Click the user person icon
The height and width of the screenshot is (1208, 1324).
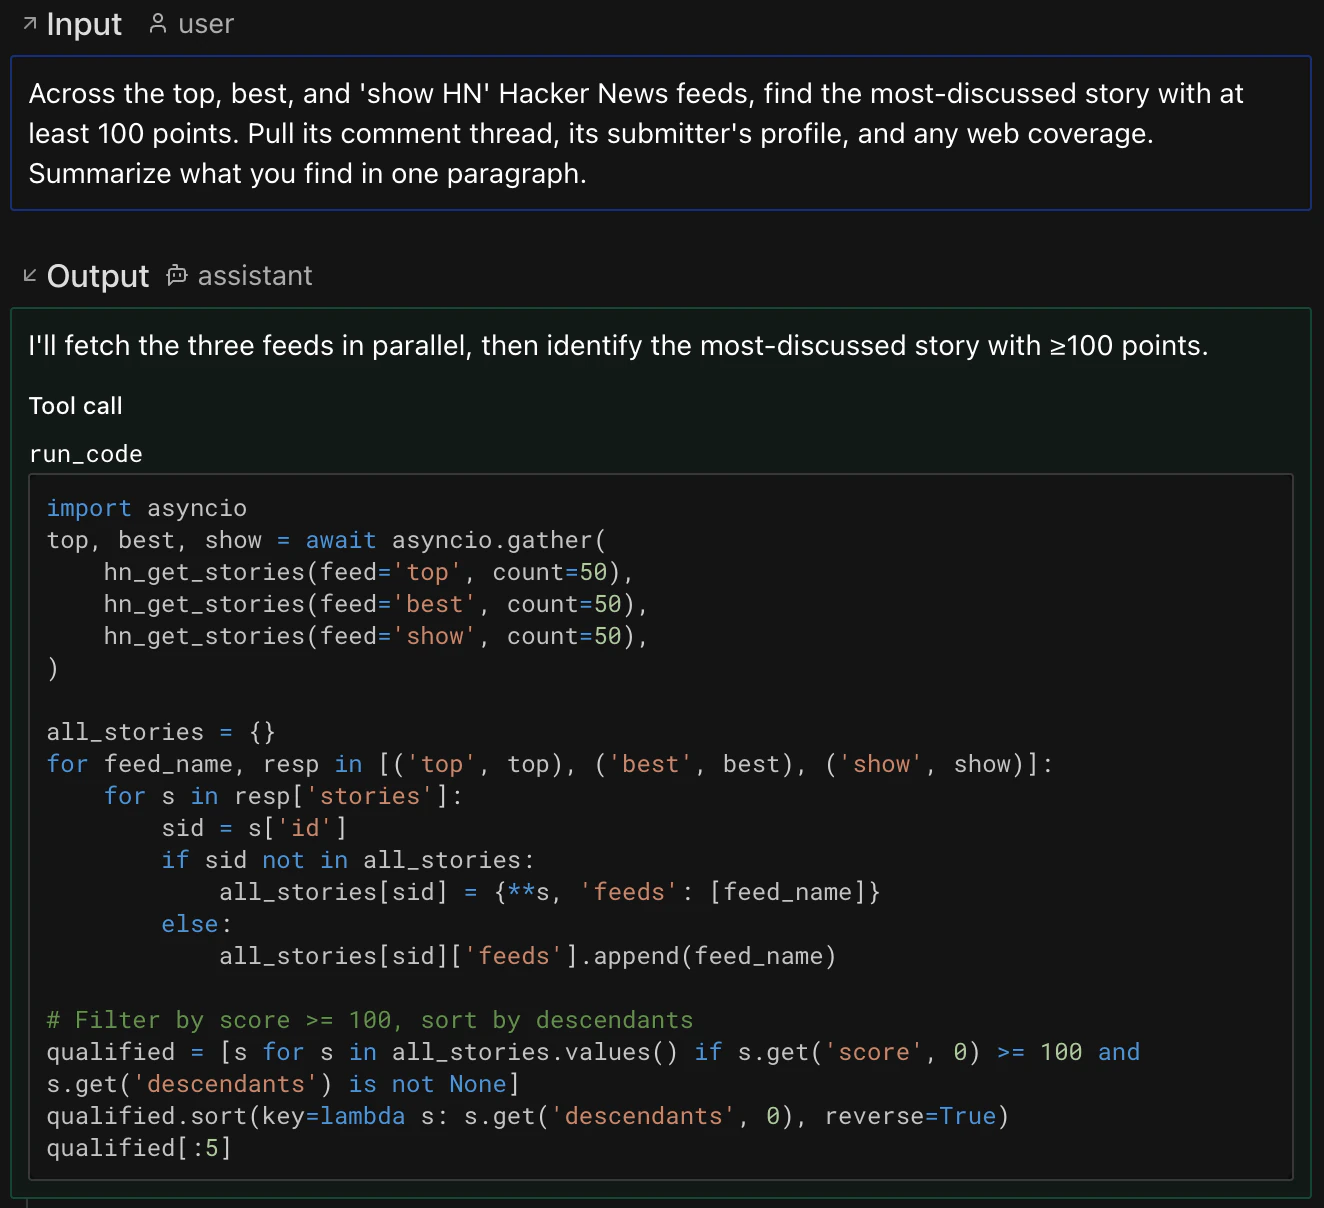[x=158, y=23]
